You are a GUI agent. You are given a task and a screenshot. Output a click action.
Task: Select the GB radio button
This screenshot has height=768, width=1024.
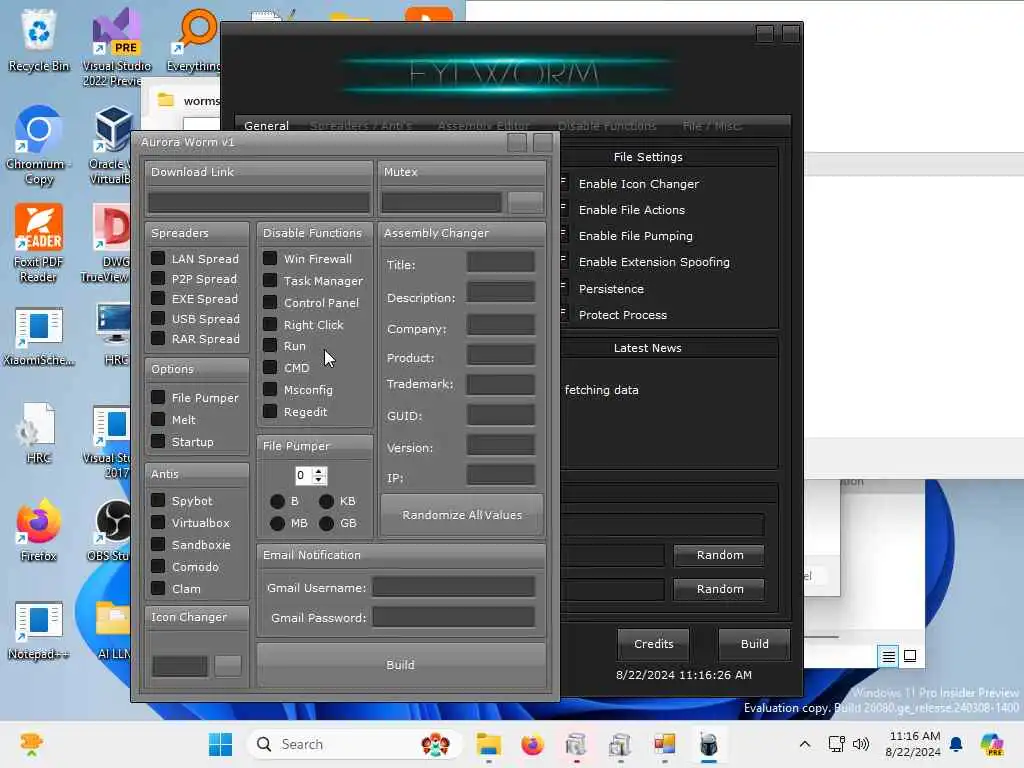pos(327,523)
